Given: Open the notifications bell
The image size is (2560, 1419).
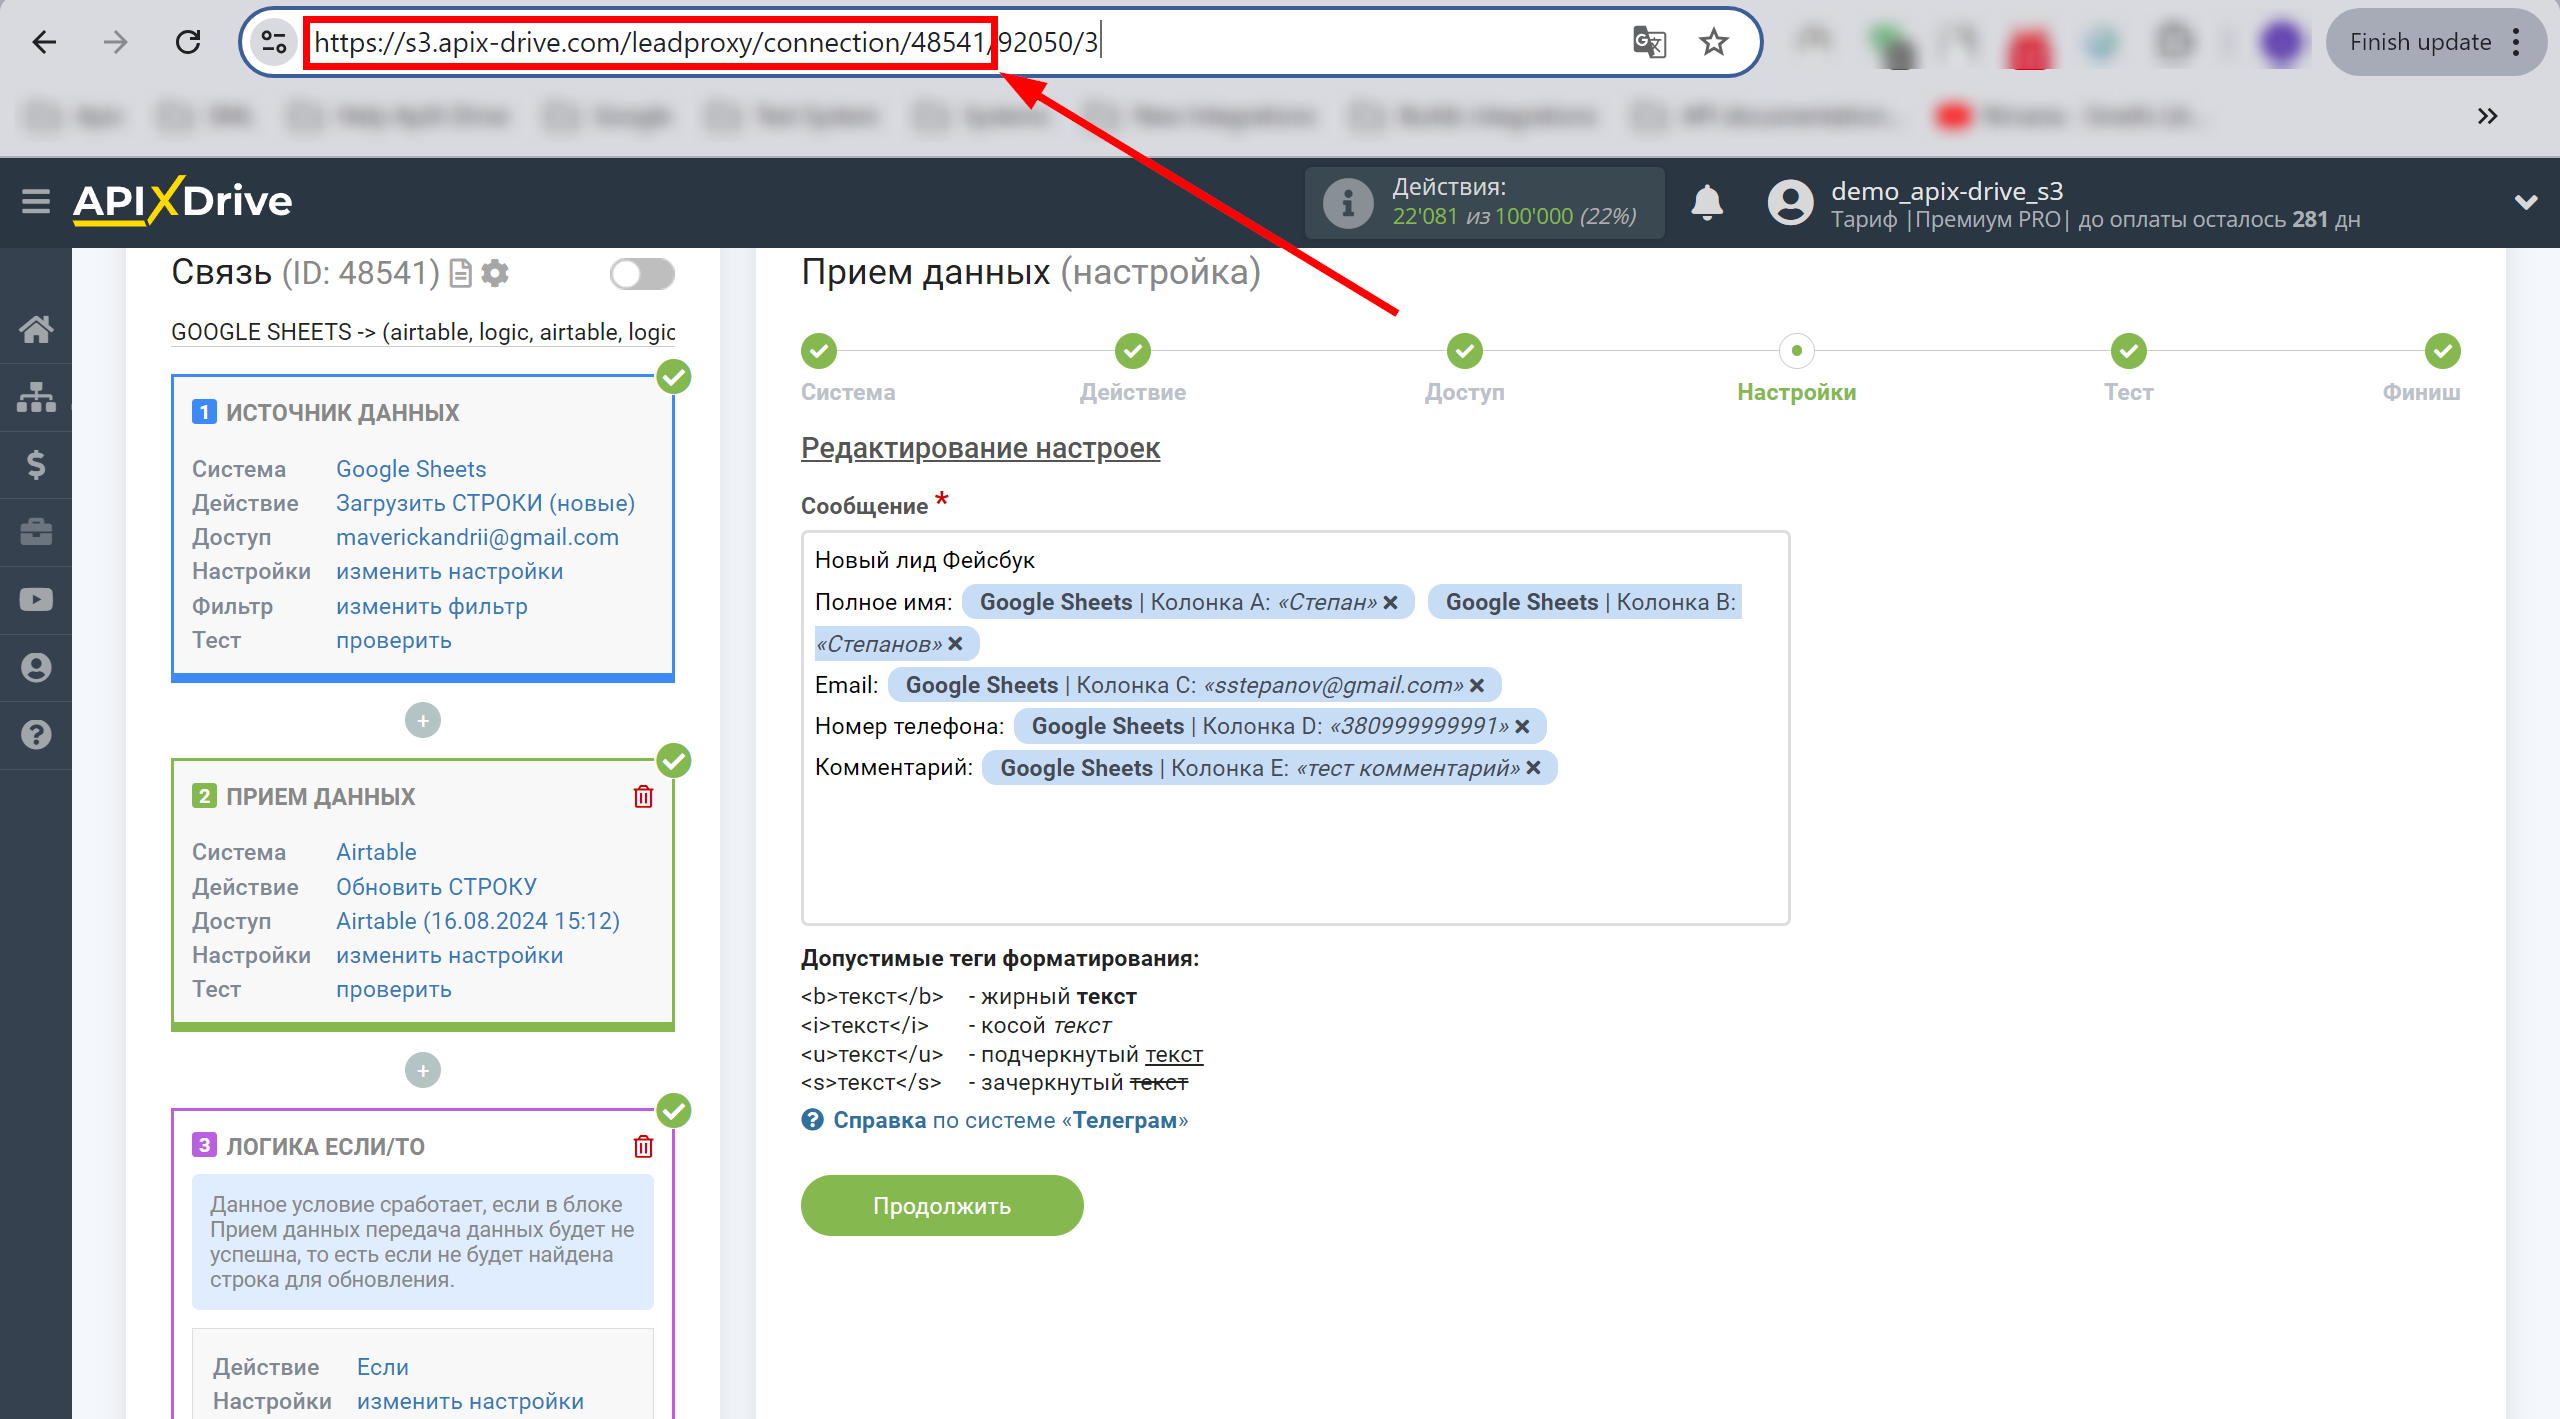Looking at the screenshot, I should coord(1707,203).
